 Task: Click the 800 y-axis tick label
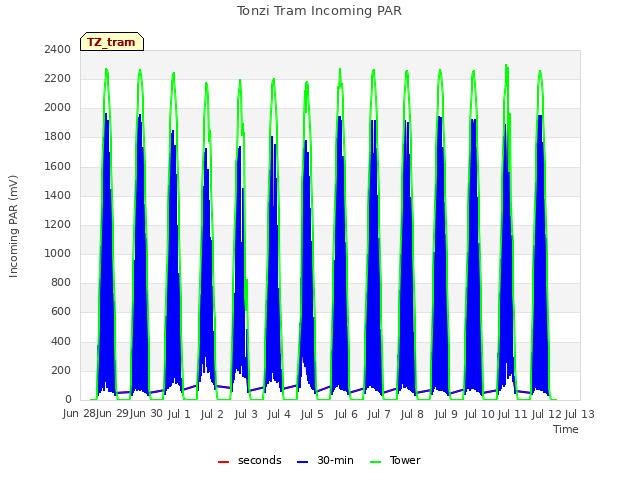pos(61,282)
